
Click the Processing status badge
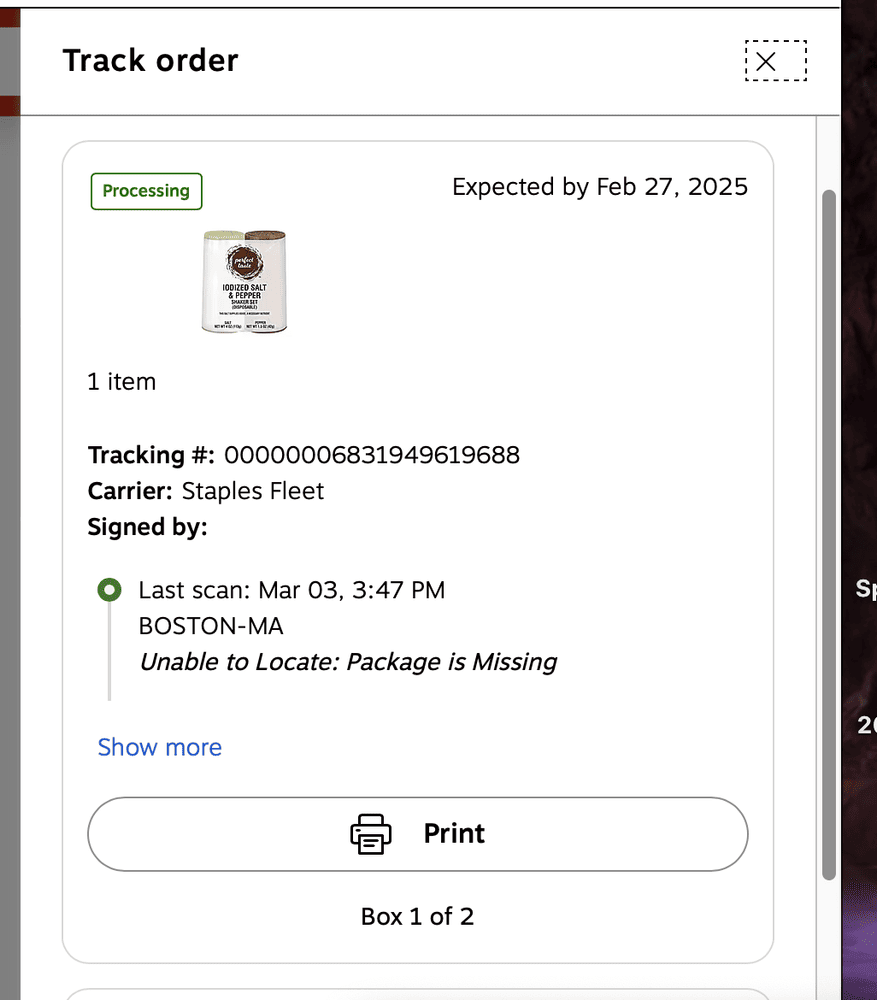click(x=146, y=191)
